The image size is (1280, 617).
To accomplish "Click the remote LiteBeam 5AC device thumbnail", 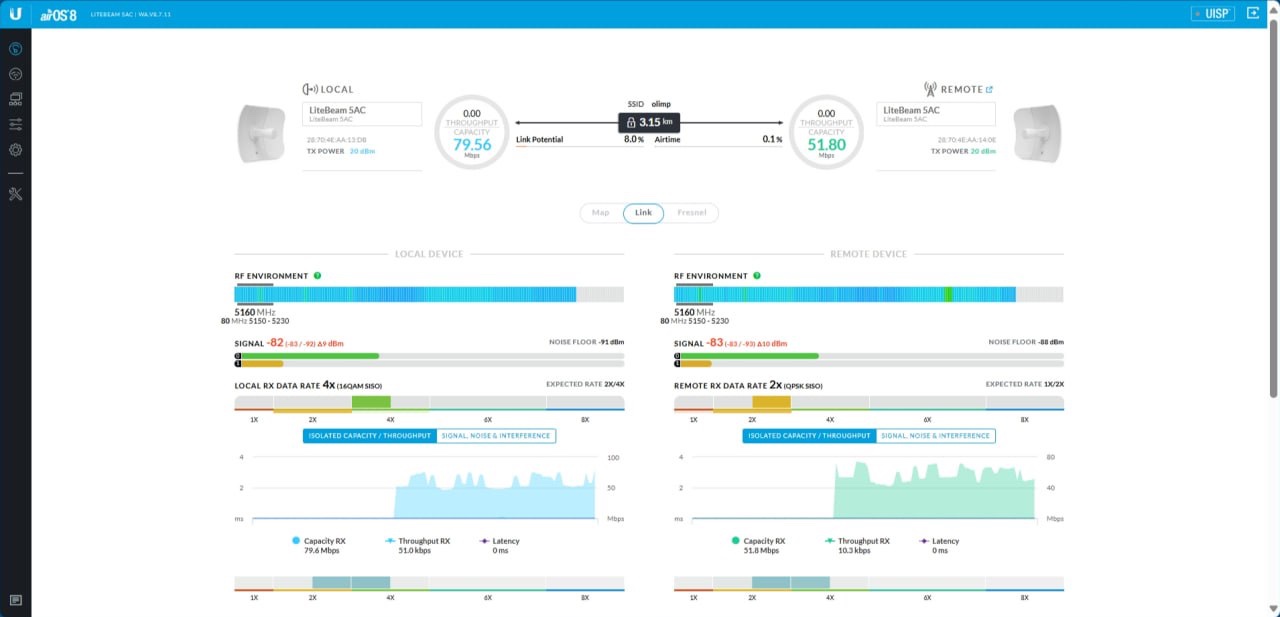I will tap(1036, 133).
